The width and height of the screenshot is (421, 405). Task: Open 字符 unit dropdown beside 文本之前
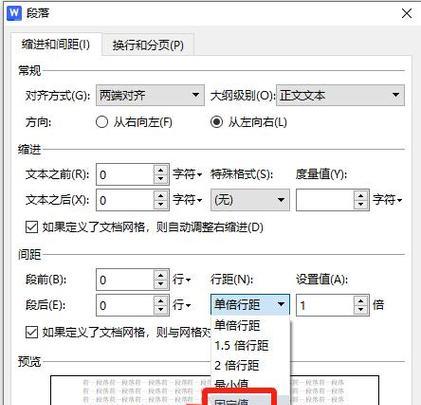pos(187,174)
